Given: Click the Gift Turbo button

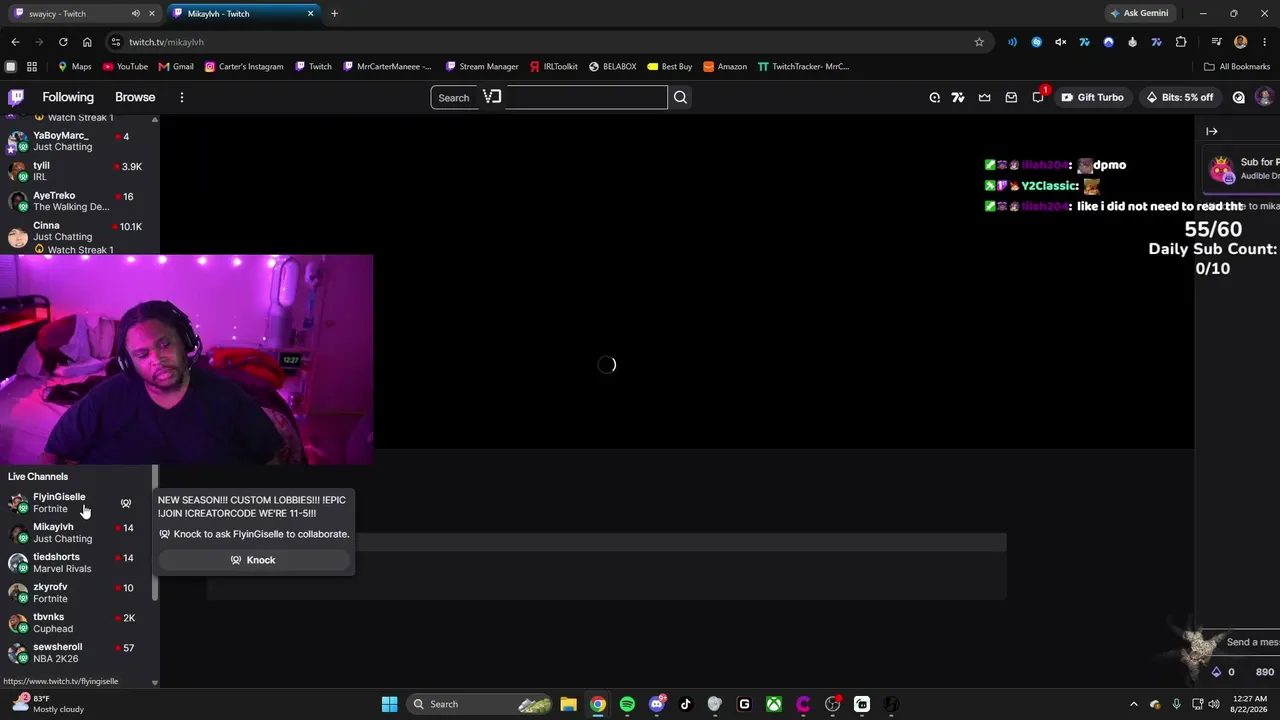Looking at the screenshot, I should click(x=1092, y=97).
